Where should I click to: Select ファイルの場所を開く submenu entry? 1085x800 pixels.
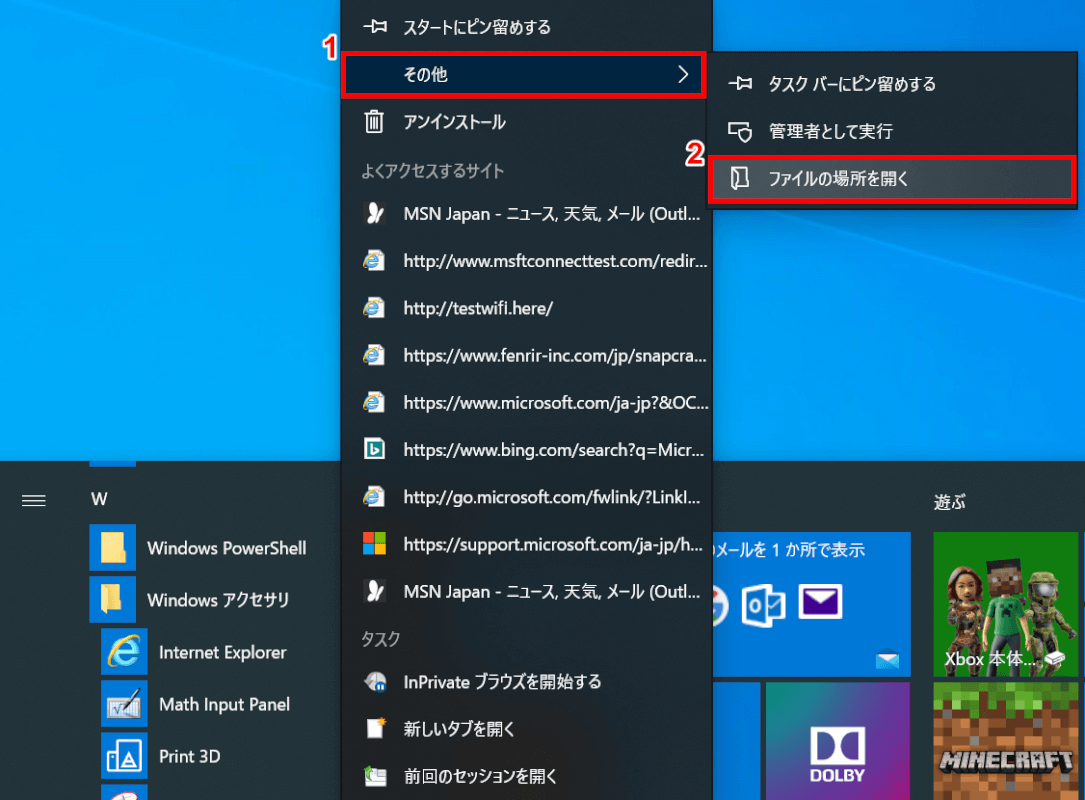click(892, 179)
